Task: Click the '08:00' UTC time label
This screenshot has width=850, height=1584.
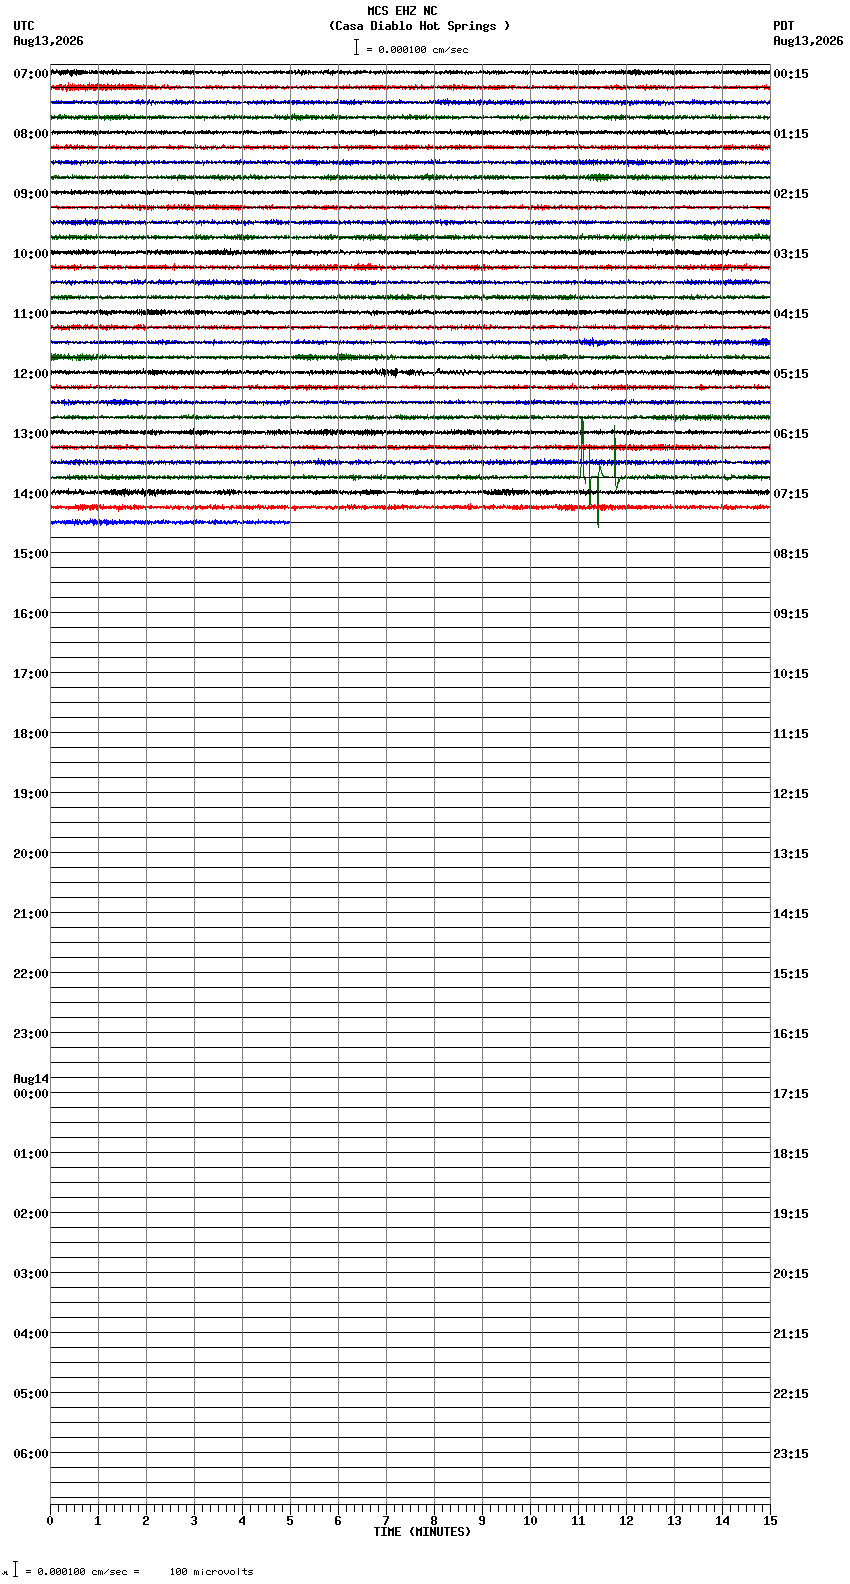Action: 31,134
